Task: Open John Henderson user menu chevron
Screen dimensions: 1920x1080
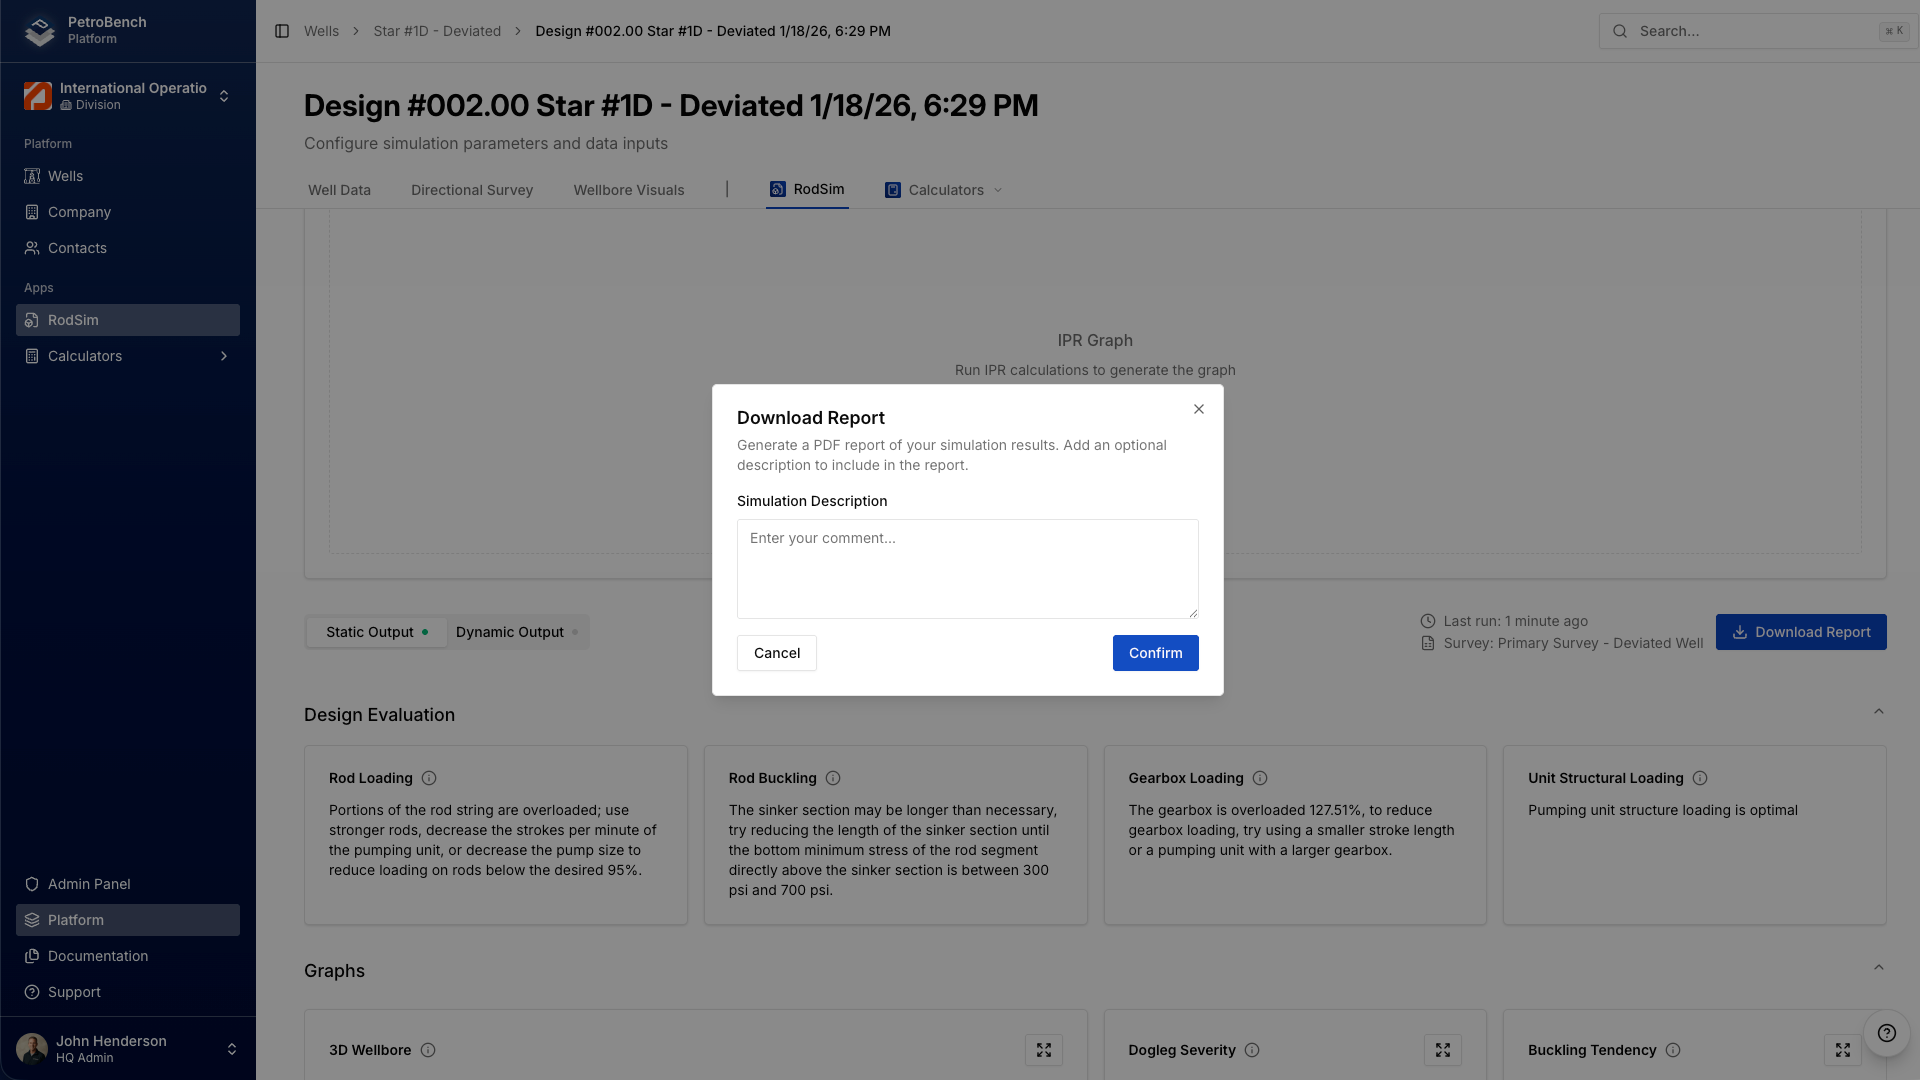Action: (232, 1049)
